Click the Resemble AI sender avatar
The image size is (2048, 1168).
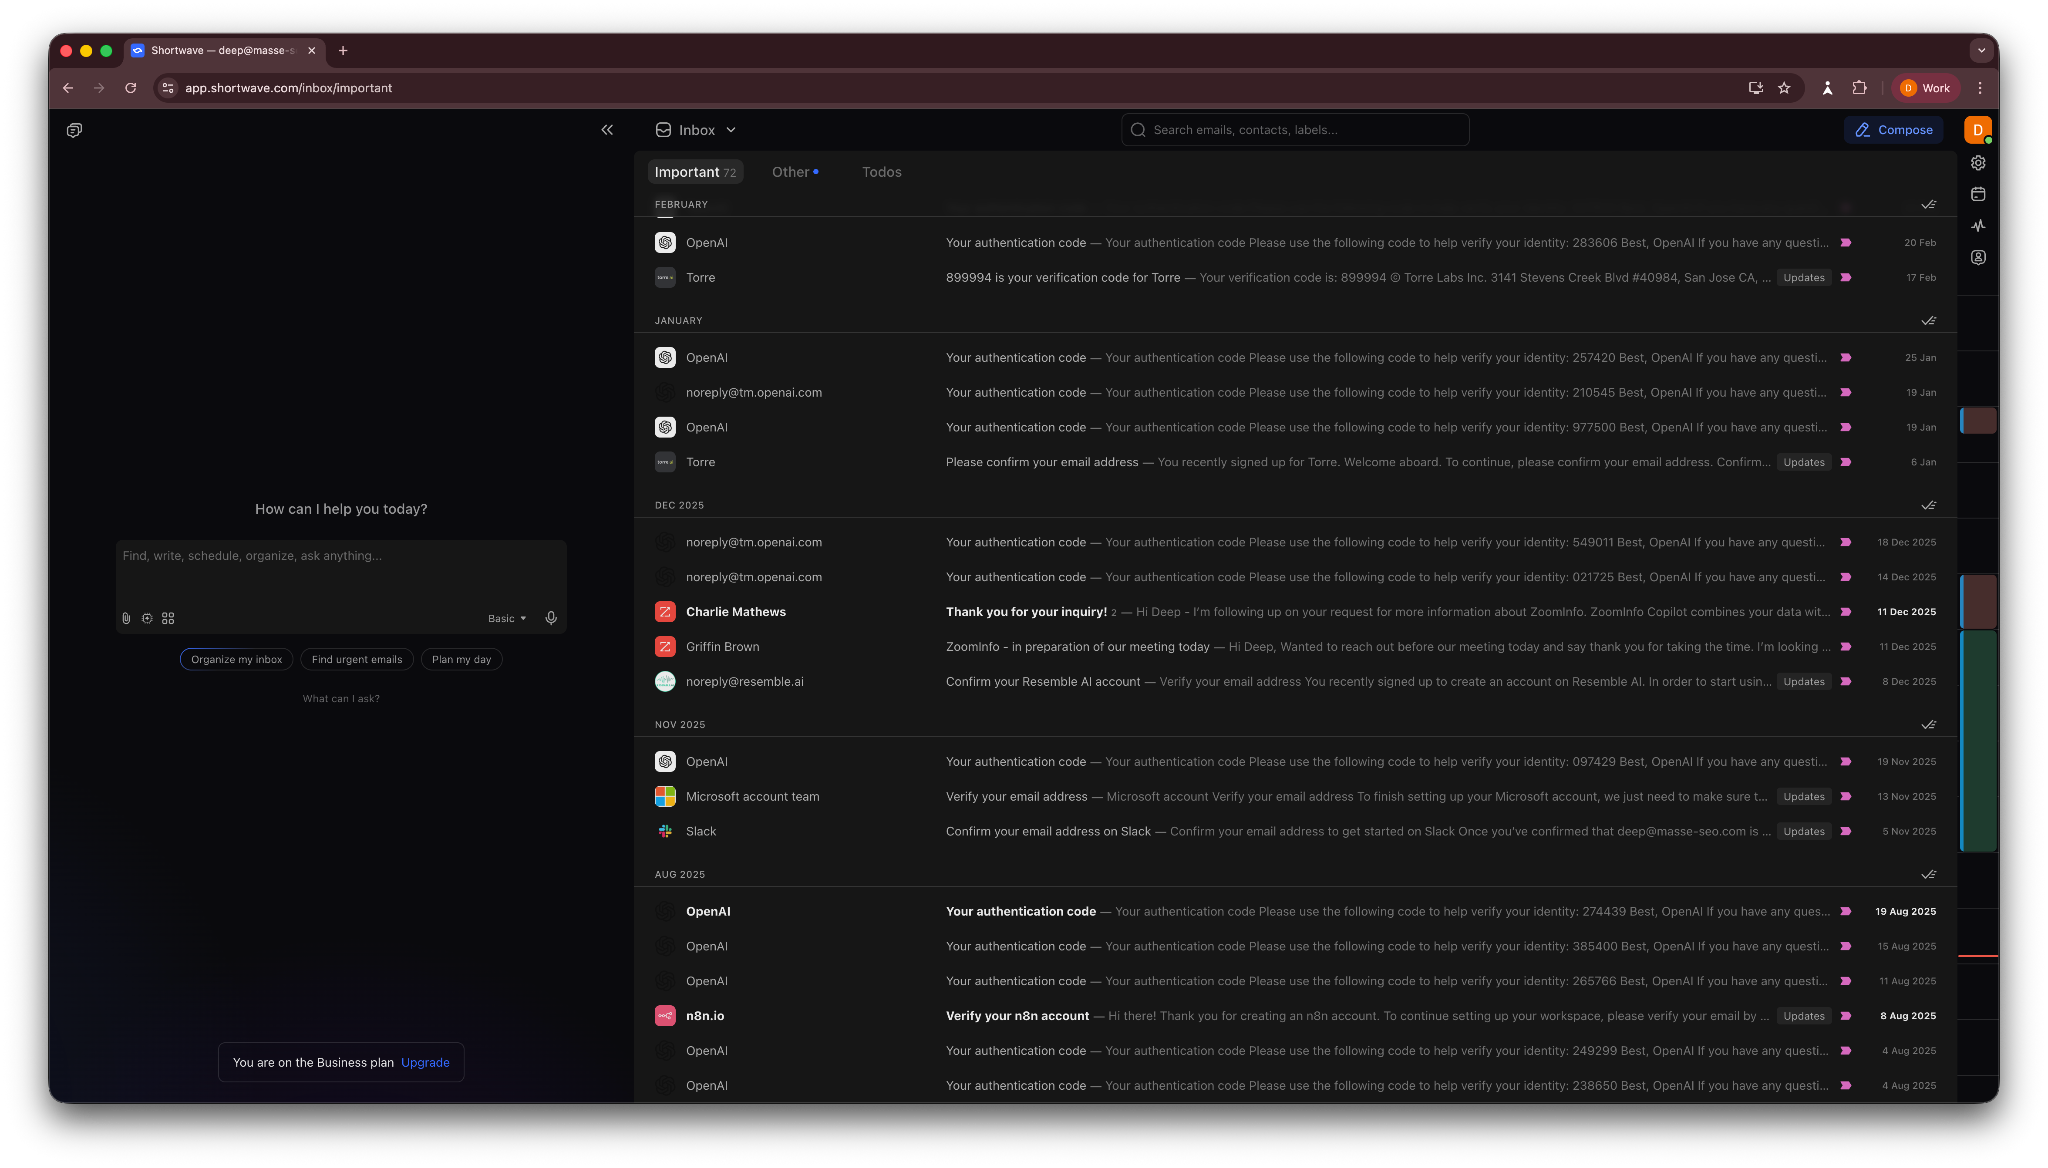click(x=665, y=682)
